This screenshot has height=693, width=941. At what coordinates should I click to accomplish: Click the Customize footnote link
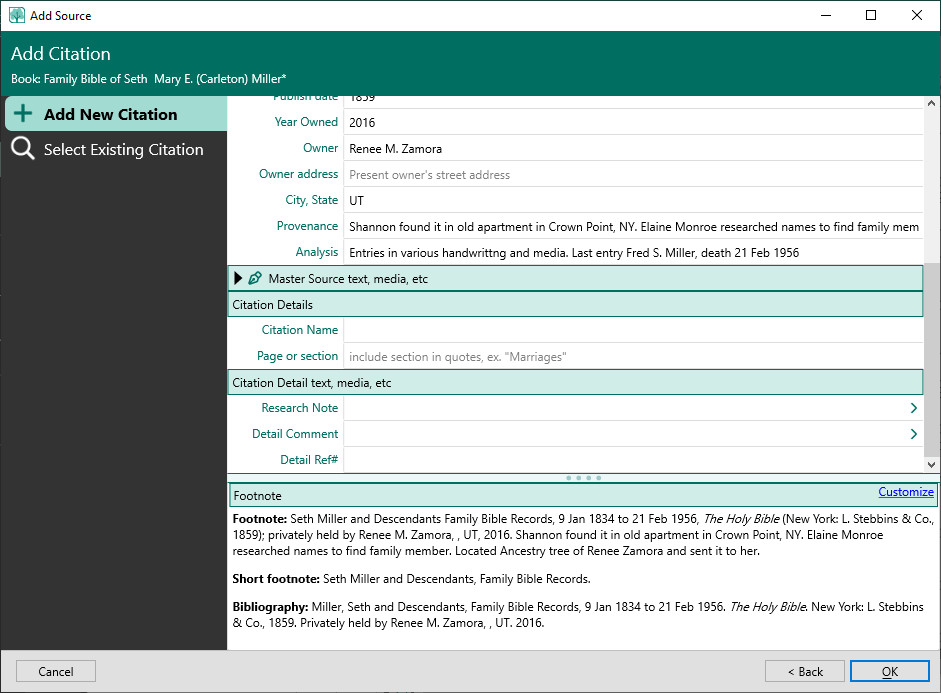[905, 492]
